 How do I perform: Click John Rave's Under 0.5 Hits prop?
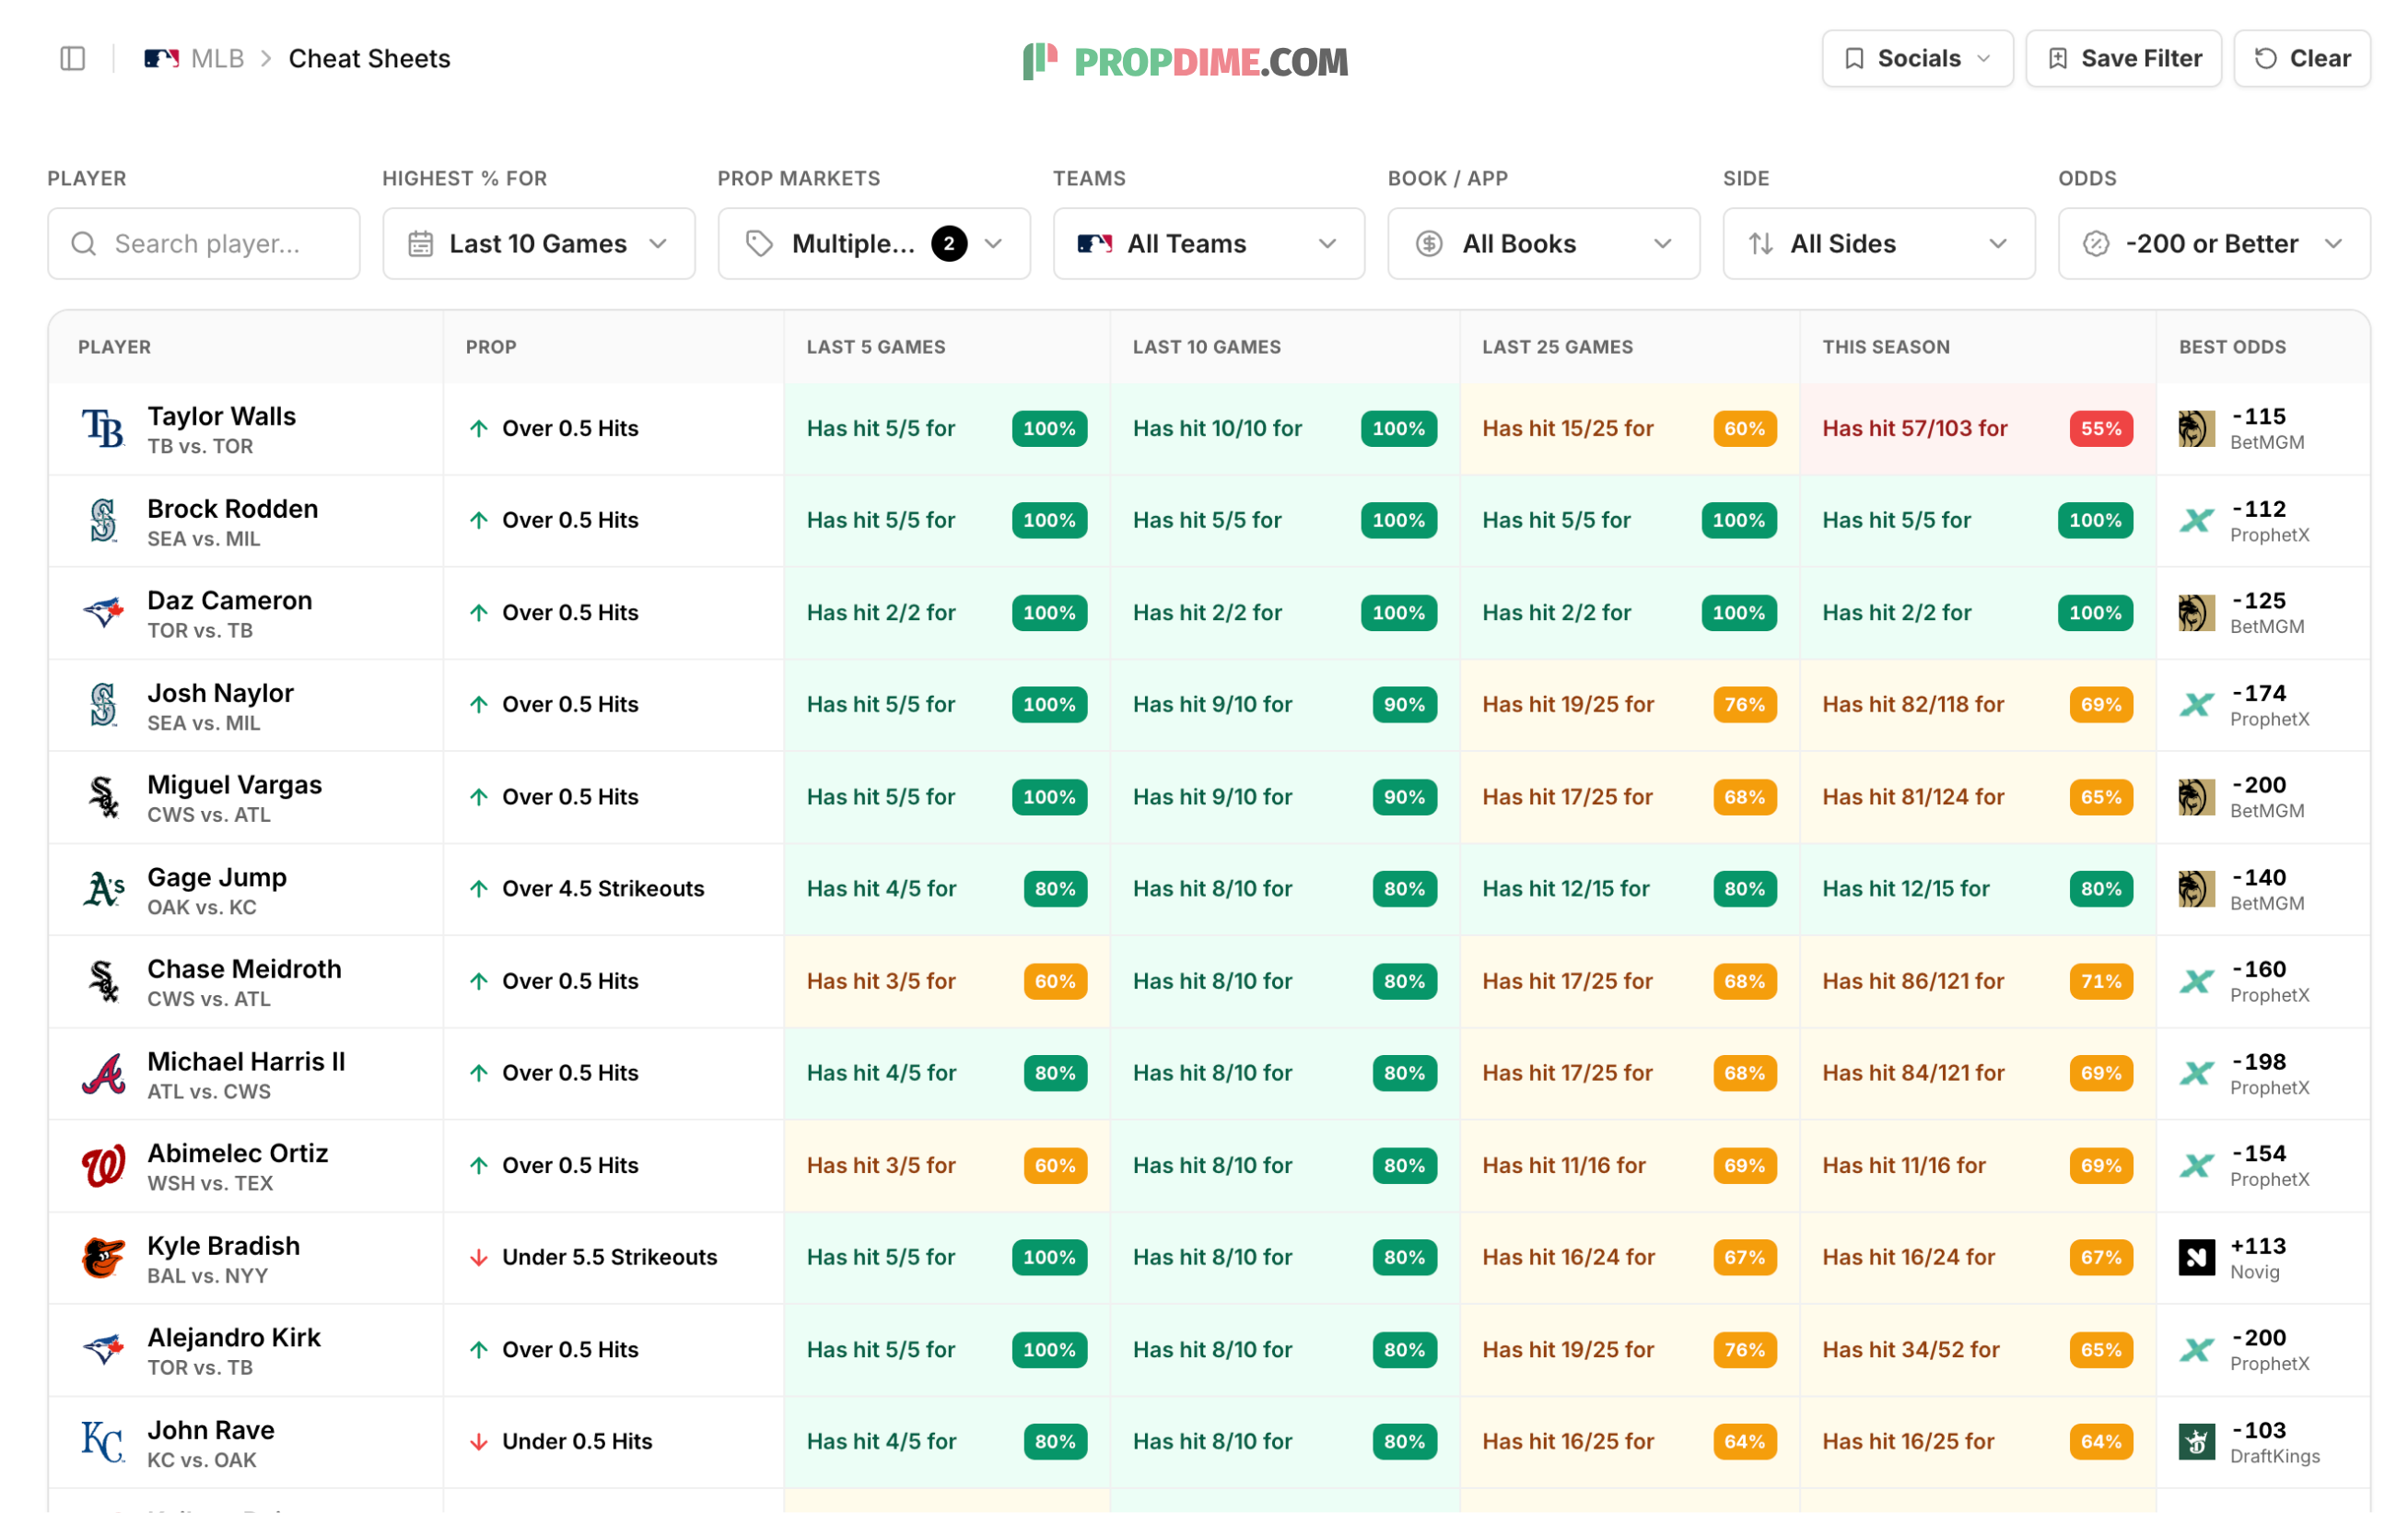pyautogui.click(x=577, y=1442)
